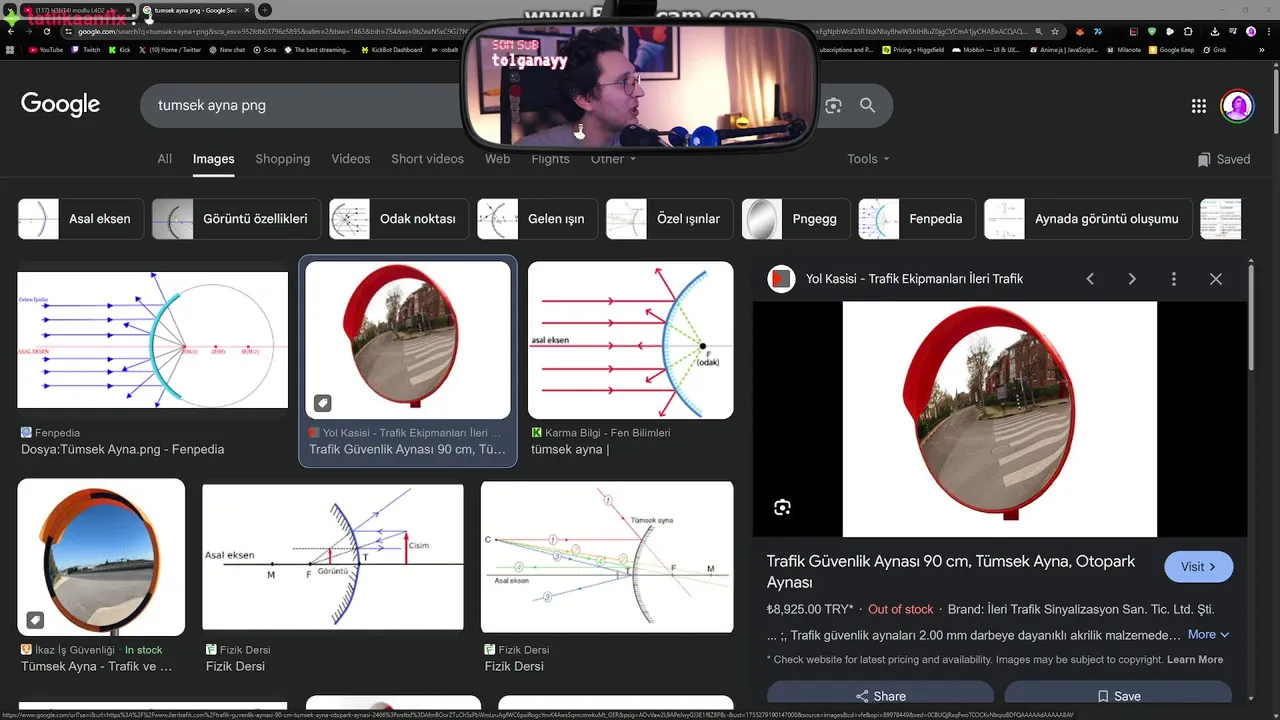This screenshot has height=720, width=1280.
Task: Click the large red mirror preview image
Action: [1000, 419]
